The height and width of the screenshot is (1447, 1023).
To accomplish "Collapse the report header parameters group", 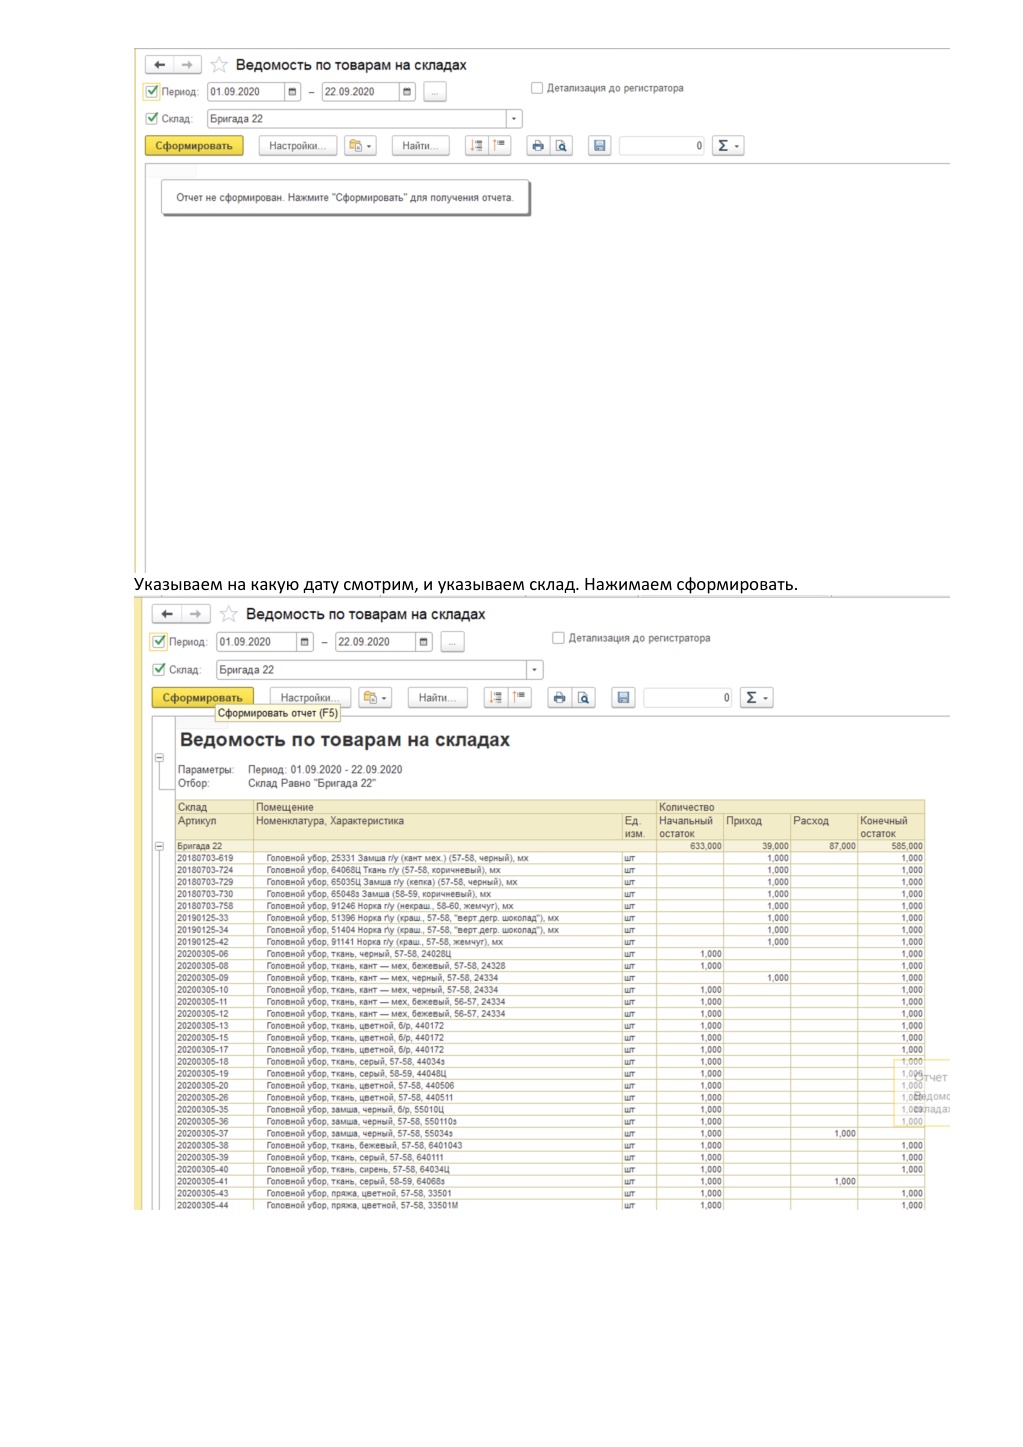I will tap(159, 758).
